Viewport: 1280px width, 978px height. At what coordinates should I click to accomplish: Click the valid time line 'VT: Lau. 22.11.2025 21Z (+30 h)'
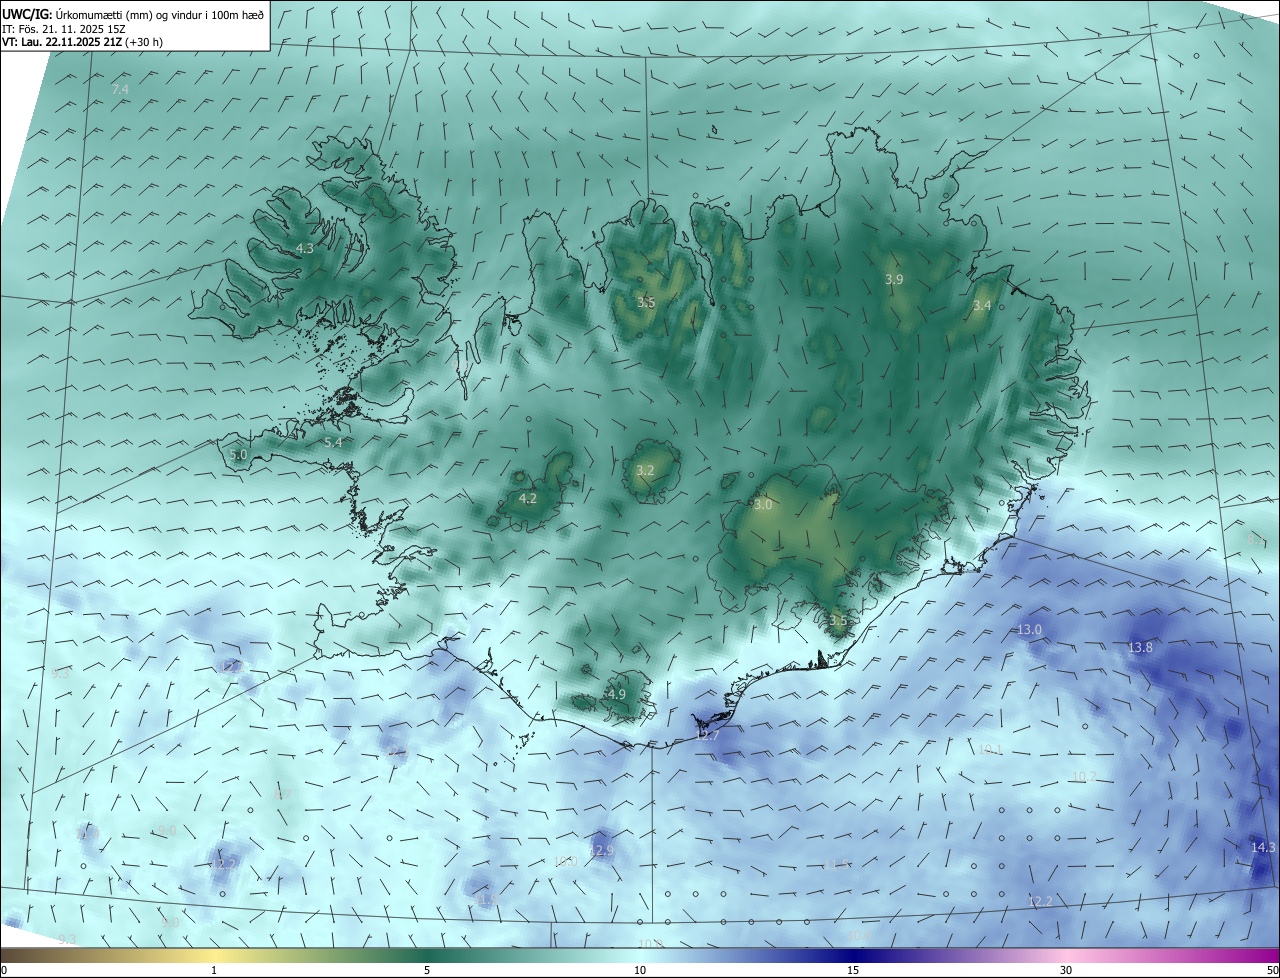pyautogui.click(x=82, y=42)
